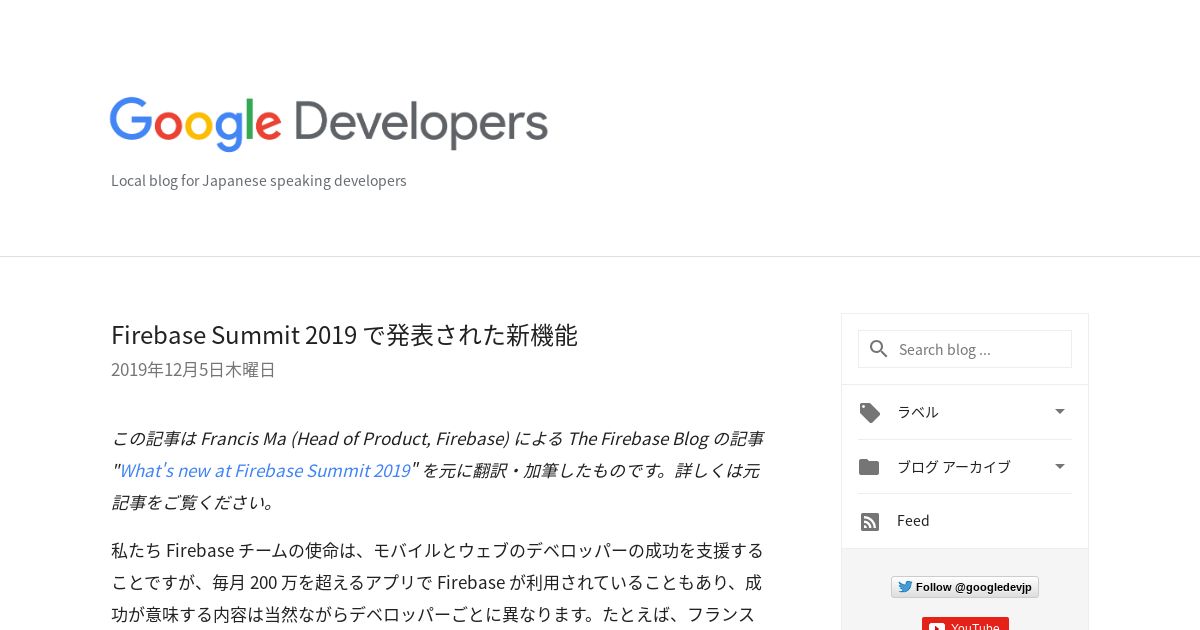
Task: Click the YouTube subscribe button
Action: [965, 624]
